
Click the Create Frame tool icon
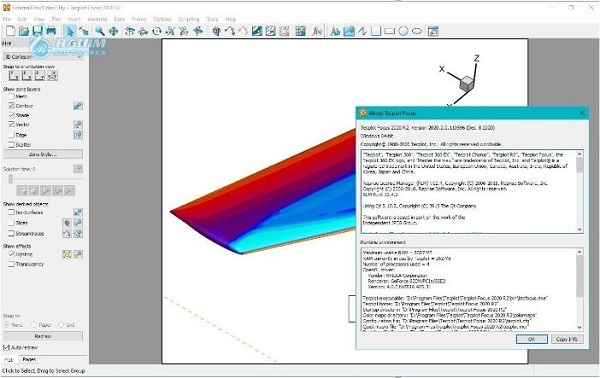(x=433, y=31)
